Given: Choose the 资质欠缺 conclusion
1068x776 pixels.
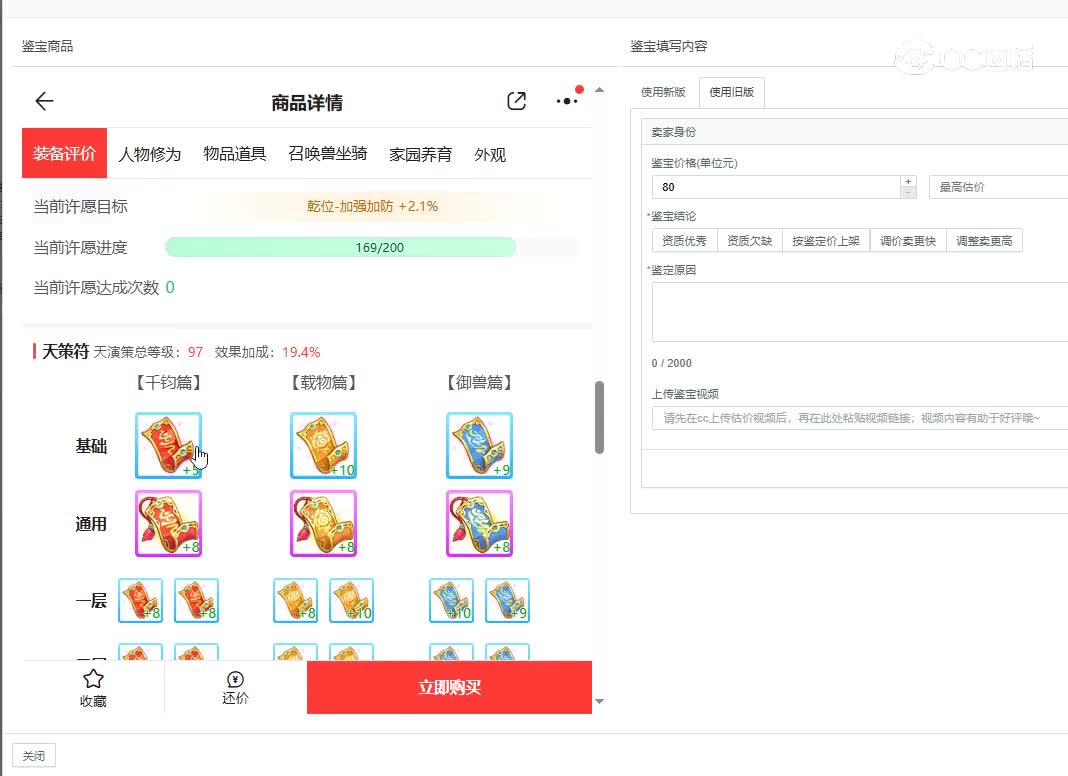Looking at the screenshot, I should pyautogui.click(x=749, y=240).
